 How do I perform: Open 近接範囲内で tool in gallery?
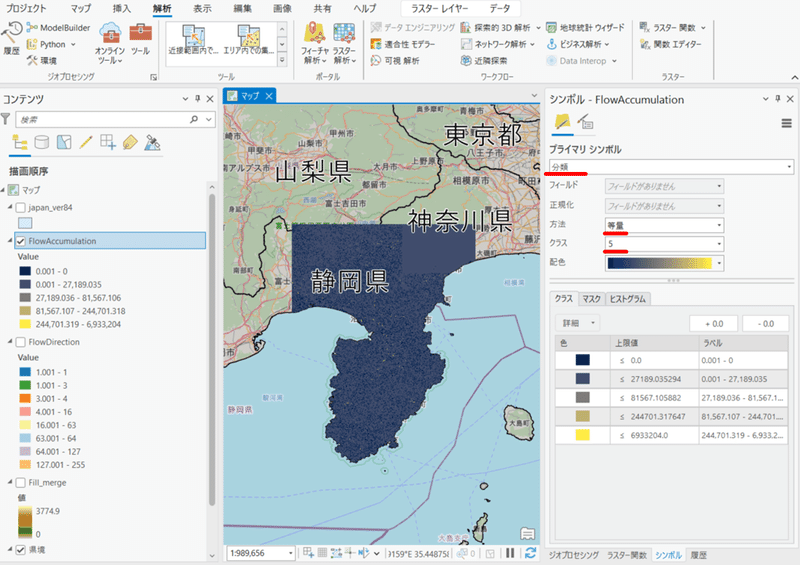[193, 39]
